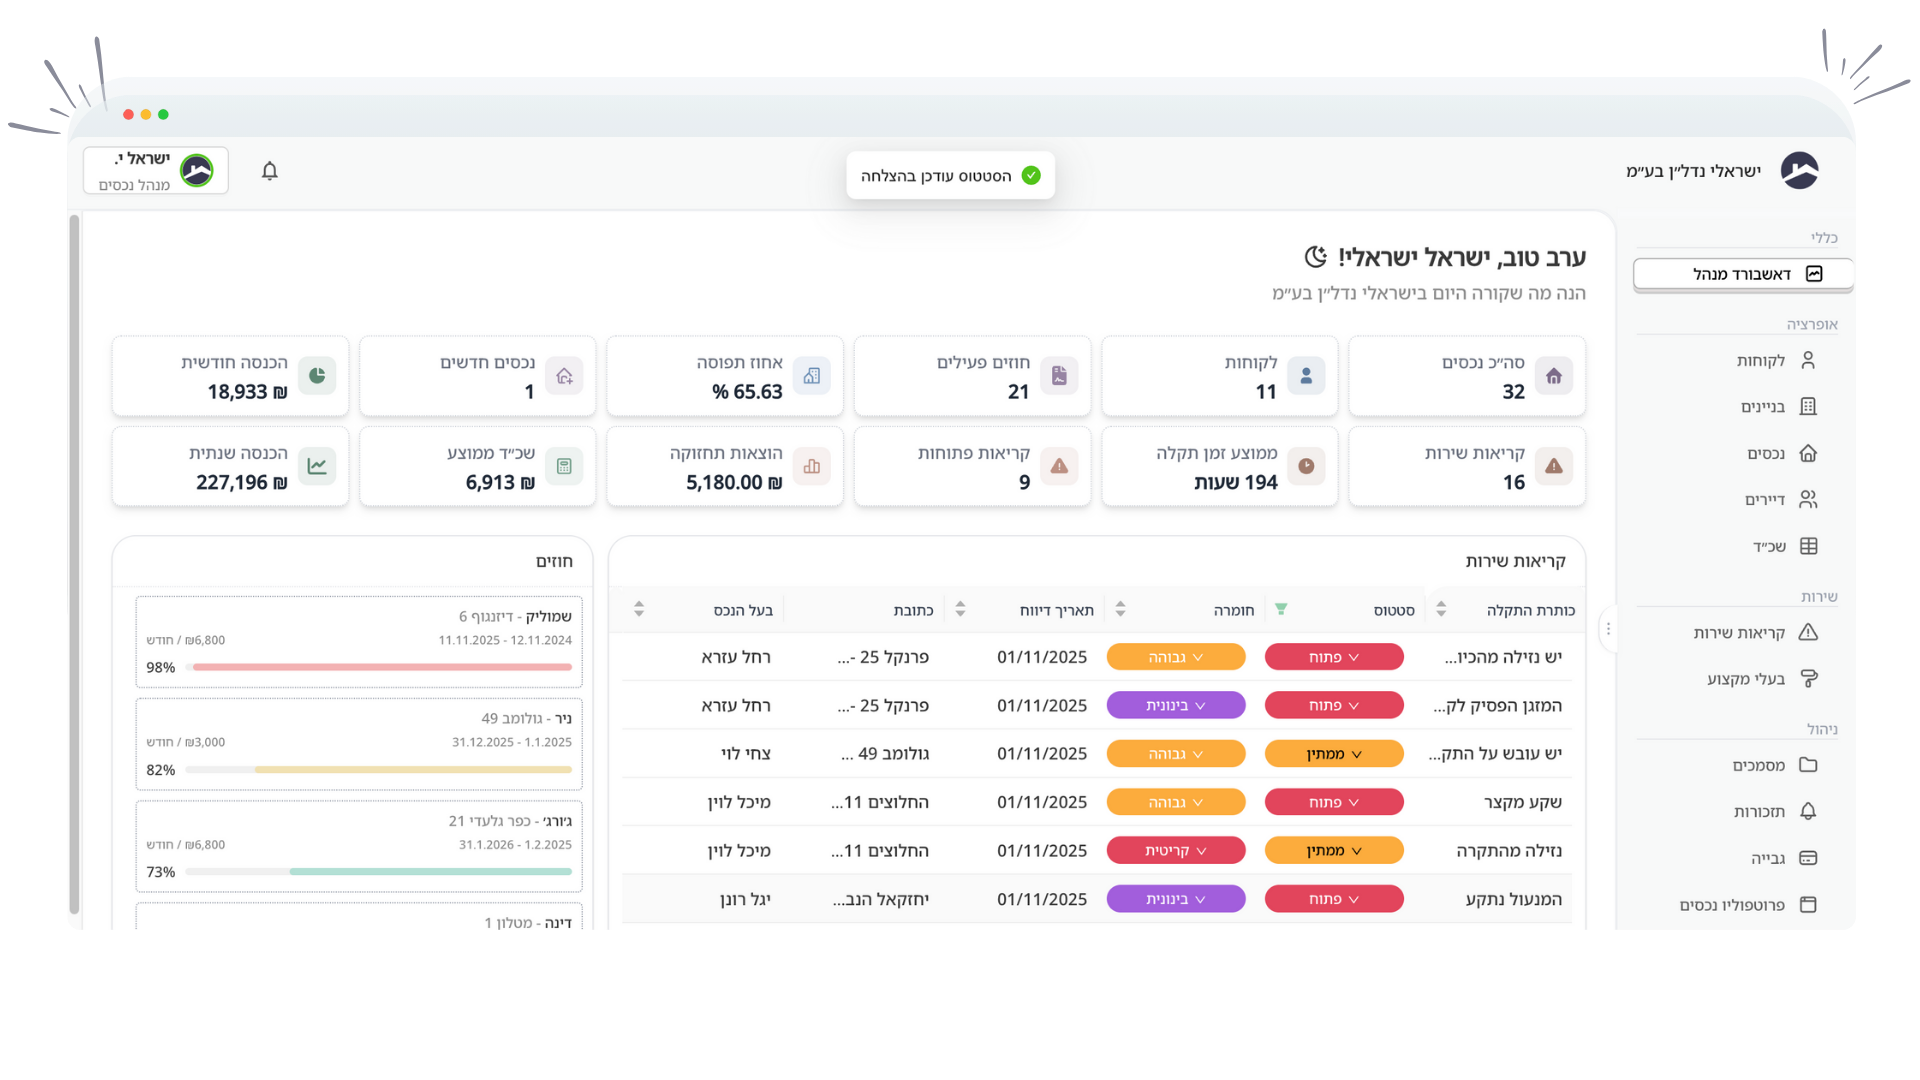Open the פתוח status dropdown for יש נזילה מהכיו row
The height and width of the screenshot is (1080, 1920).
coord(1334,657)
